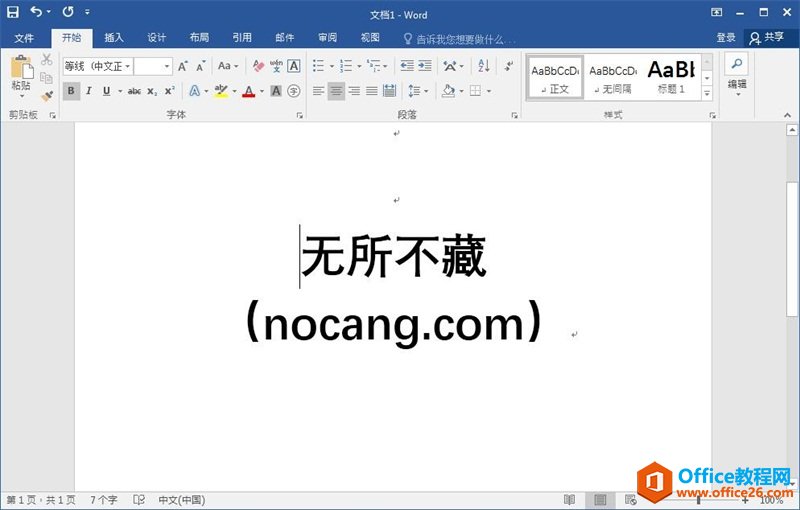This screenshot has height=510, width=800.
Task: Open the 文件 menu
Action: click(23, 38)
